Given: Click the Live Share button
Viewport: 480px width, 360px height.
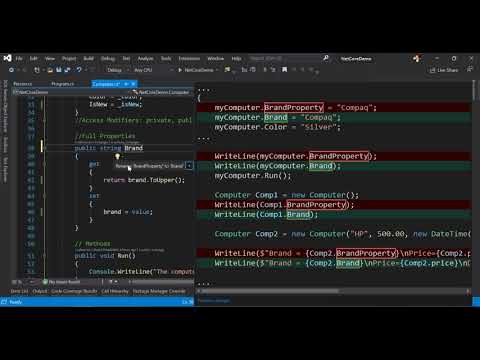Looking at the screenshot, I should tap(444, 70).
